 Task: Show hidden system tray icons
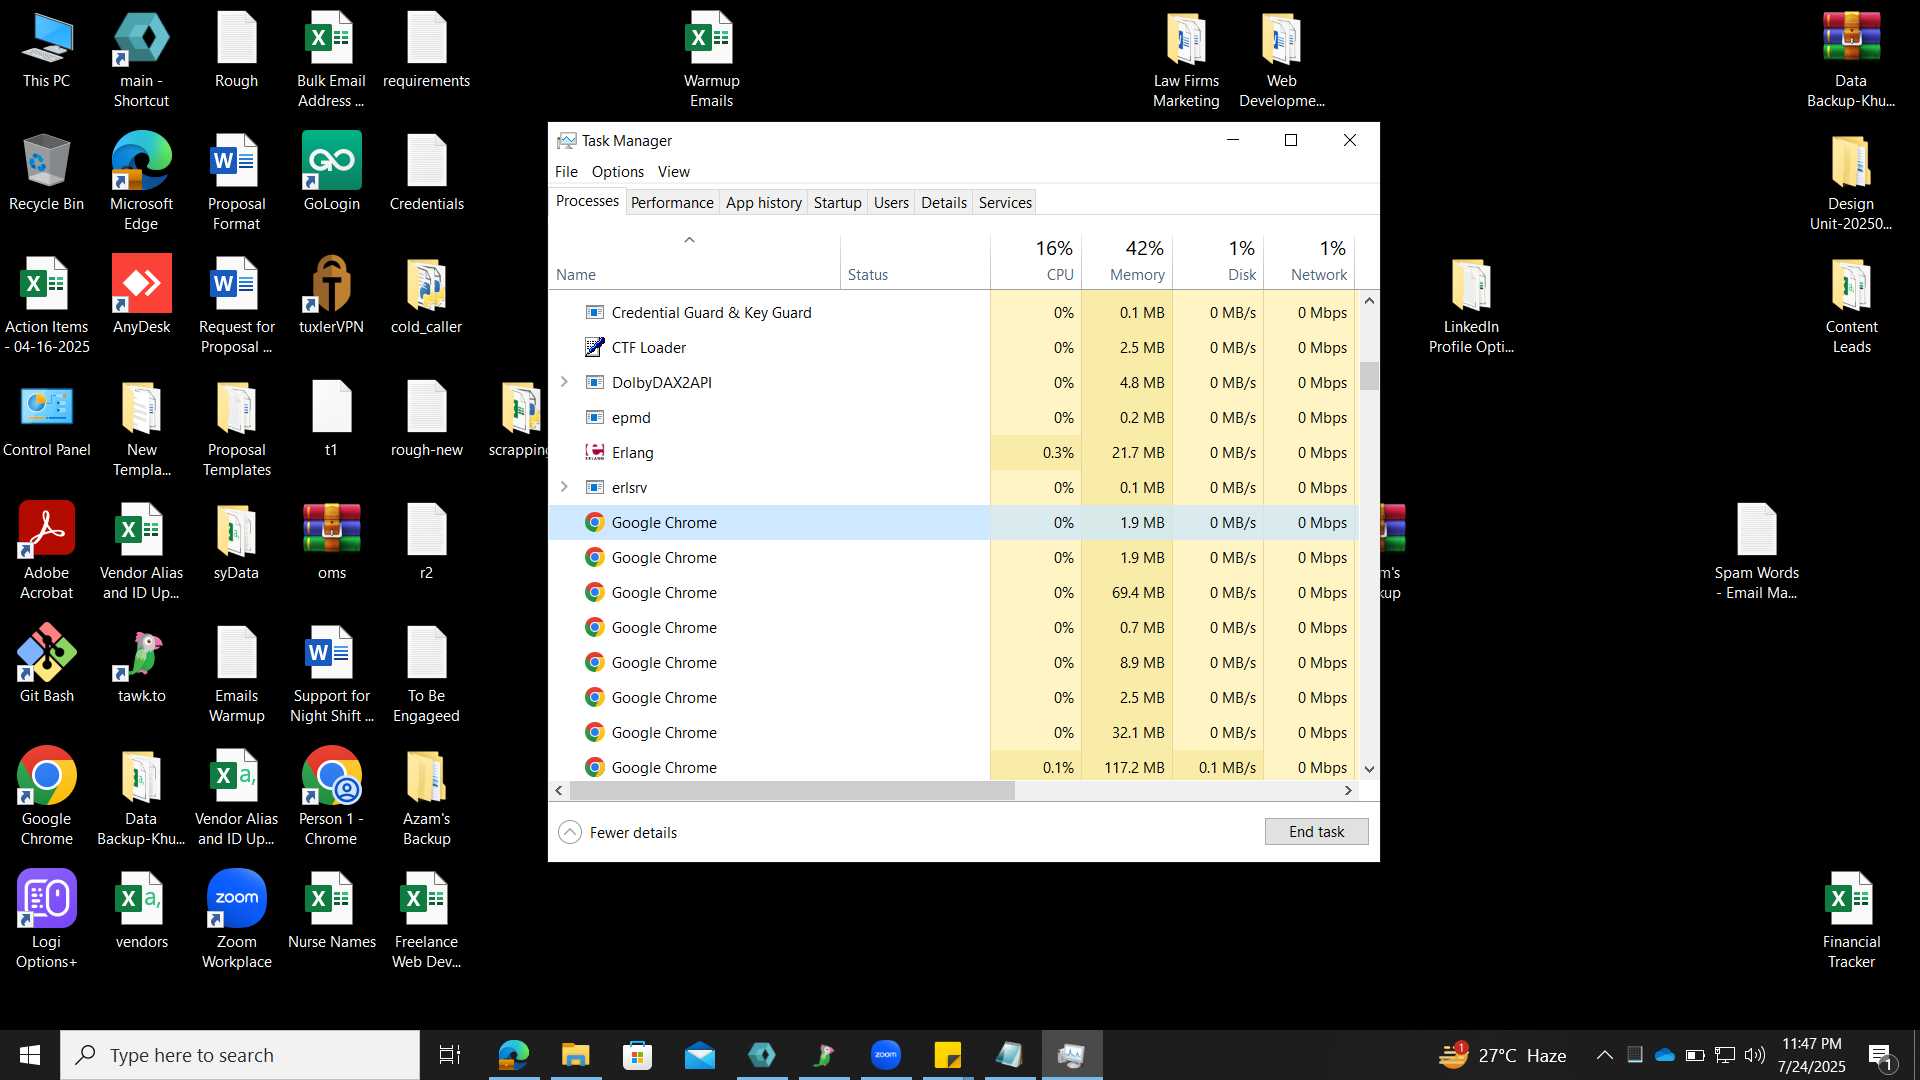[x=1604, y=1055]
